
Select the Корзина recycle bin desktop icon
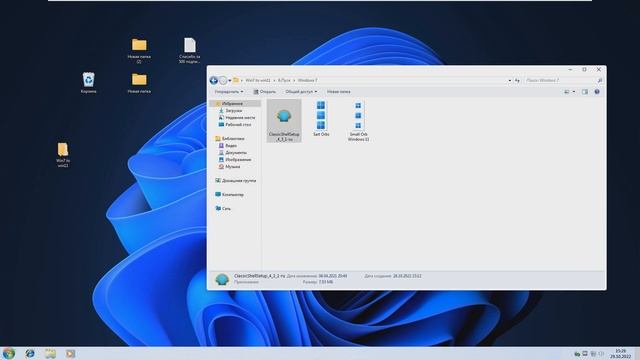click(89, 83)
